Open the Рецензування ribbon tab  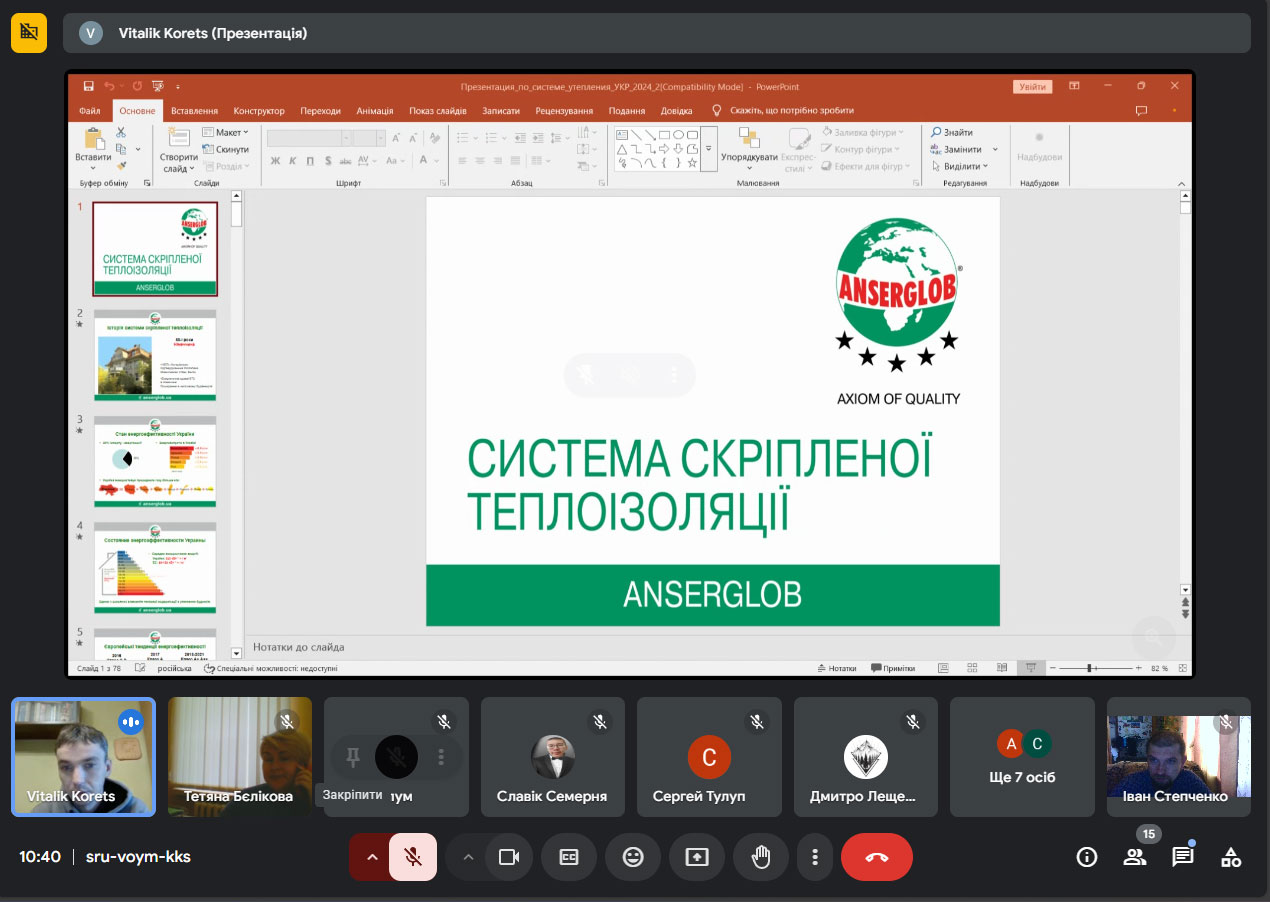tap(564, 111)
